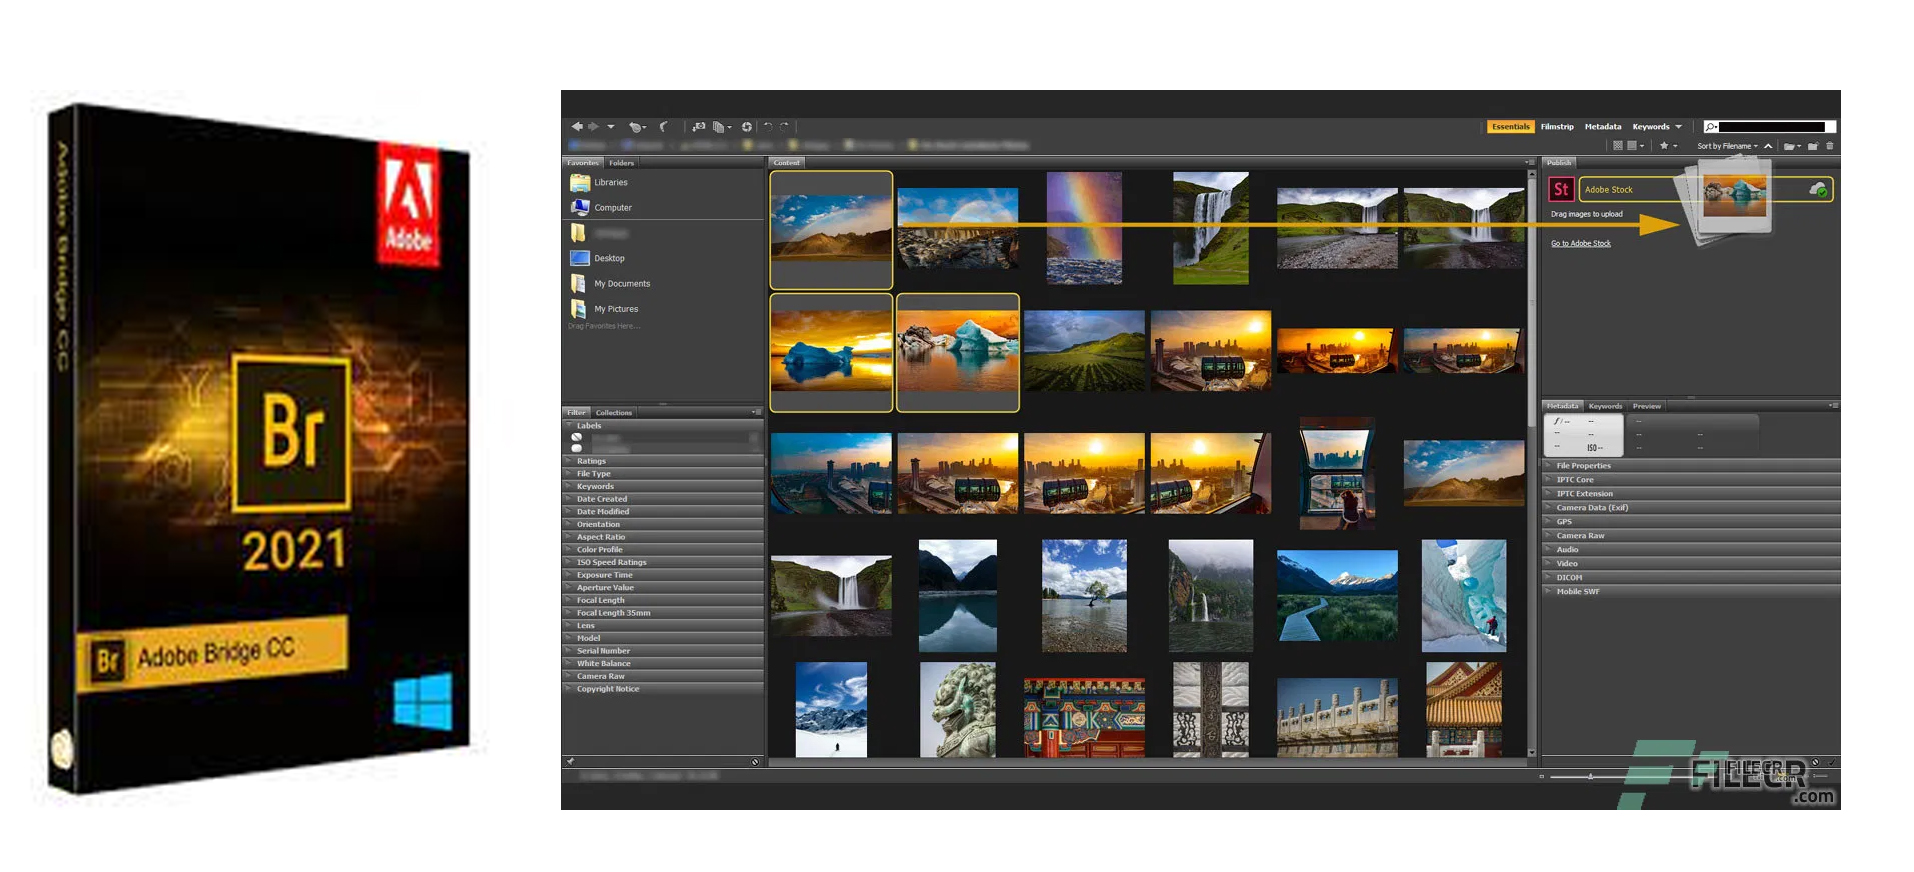Click the refine stacked-pages icon
The width and height of the screenshot is (1914, 872).
tap(719, 127)
